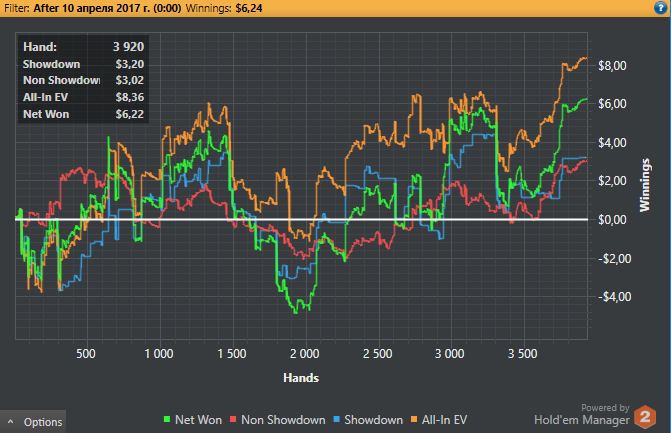This screenshot has height=433, width=671.
Task: Click the Non Showdown legend label
Action: coord(283,420)
